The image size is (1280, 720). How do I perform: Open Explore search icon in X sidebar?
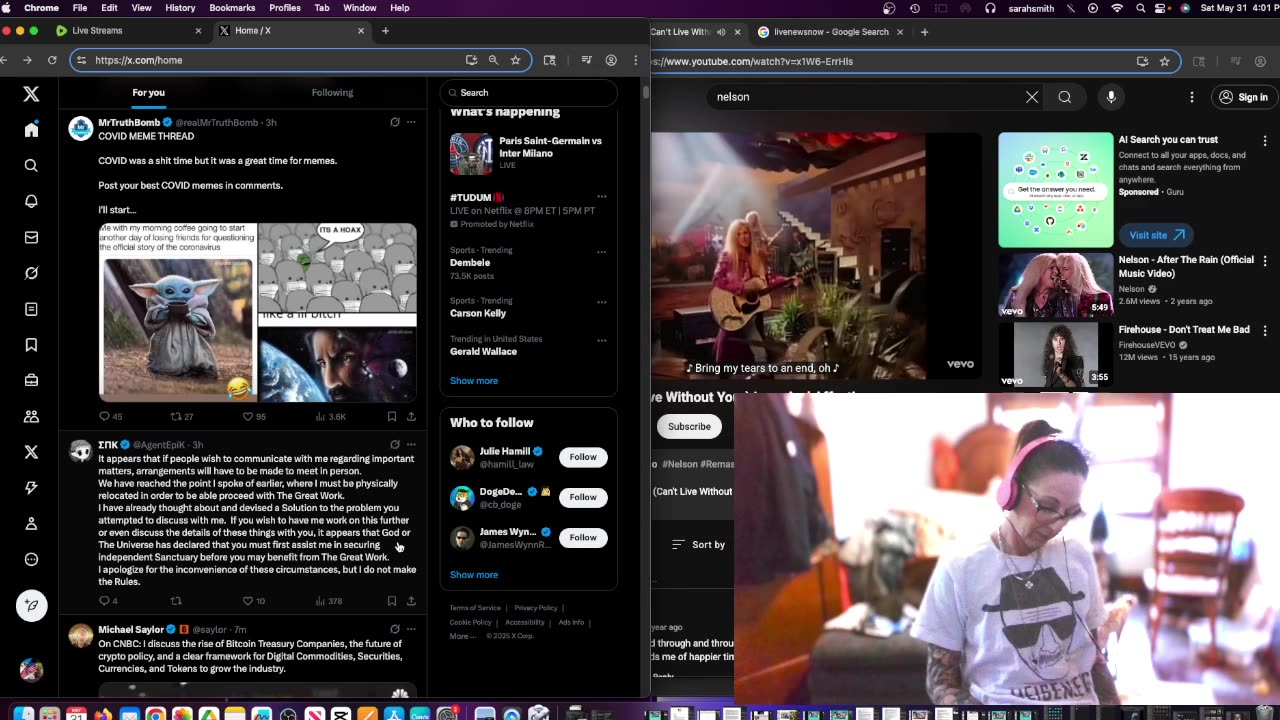(31, 166)
